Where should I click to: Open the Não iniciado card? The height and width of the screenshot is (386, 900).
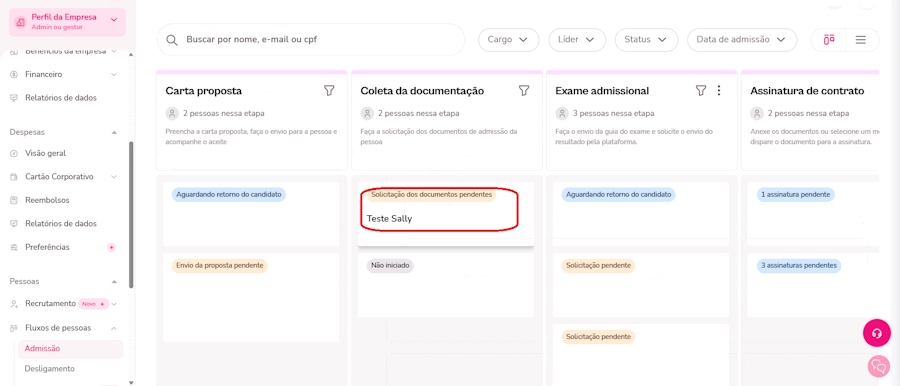click(445, 285)
